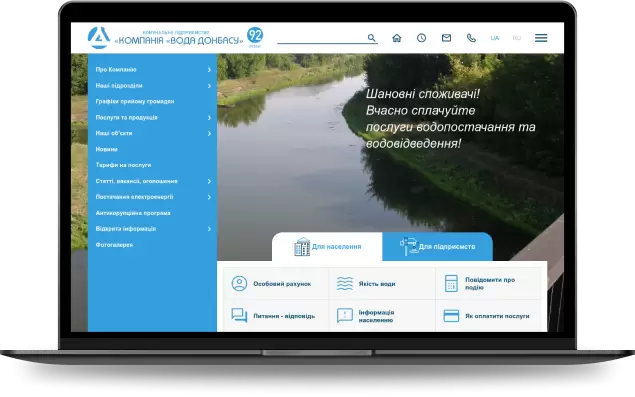Click the Інформація населенню message icon
The image size is (635, 397).
(345, 316)
